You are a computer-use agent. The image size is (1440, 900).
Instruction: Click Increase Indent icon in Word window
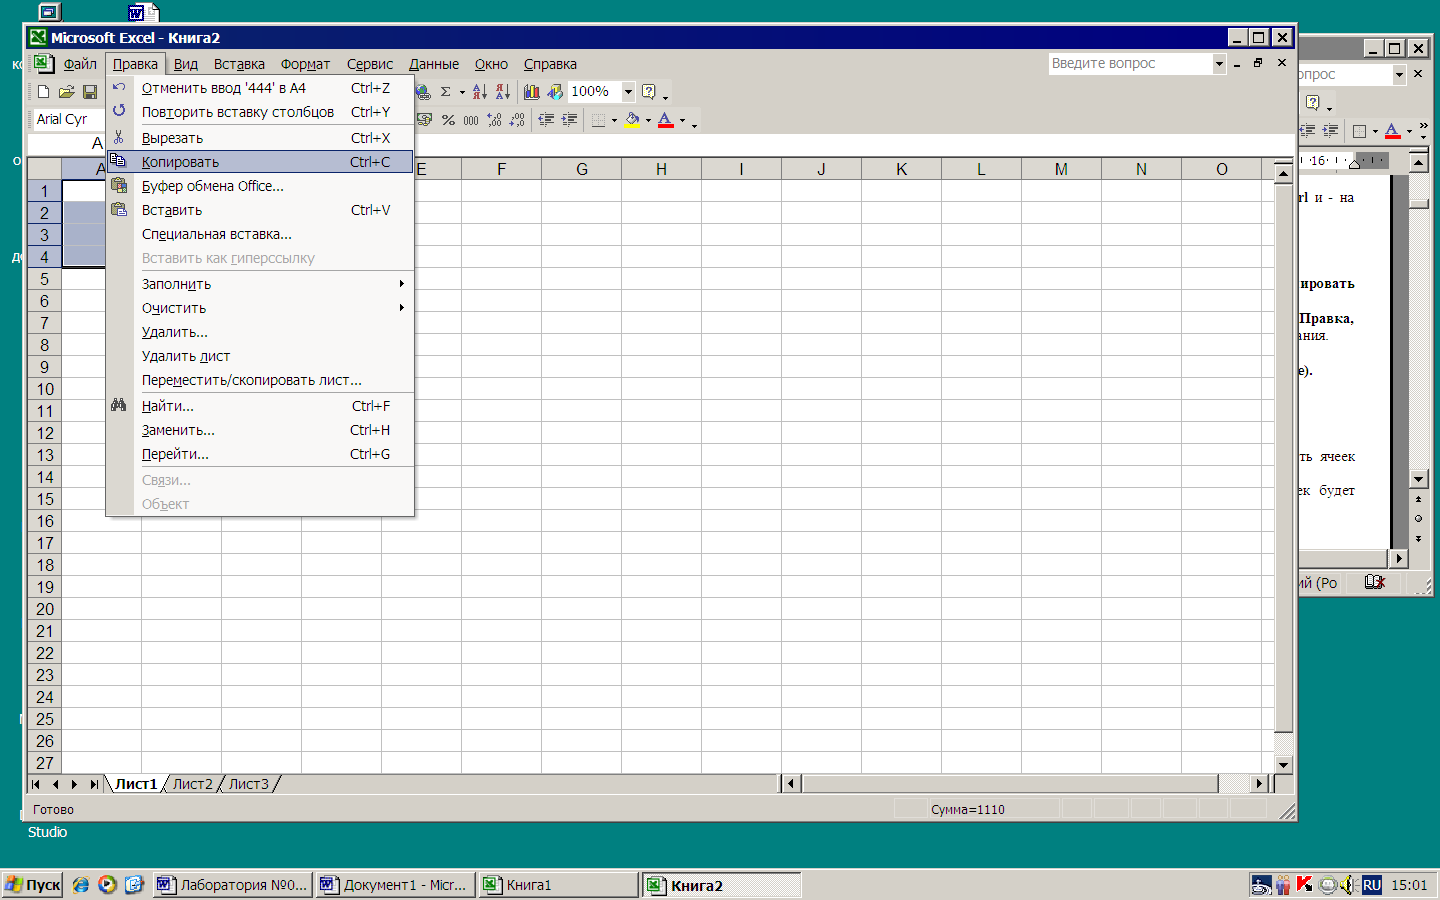point(1330,131)
